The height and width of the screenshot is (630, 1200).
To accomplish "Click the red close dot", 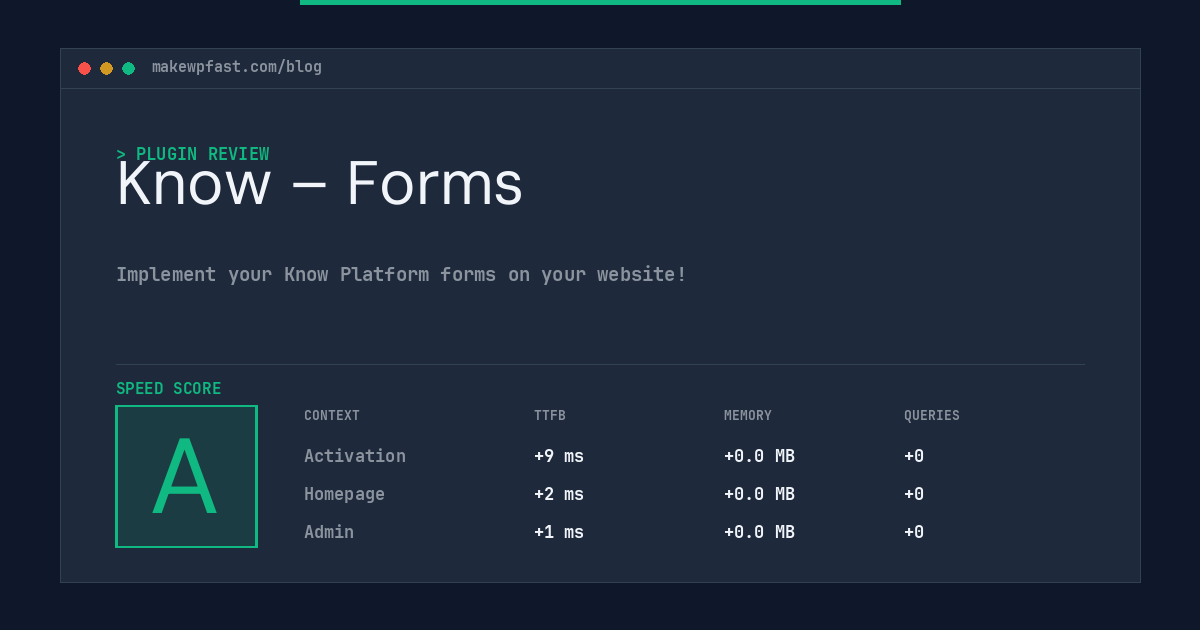I will point(84,68).
